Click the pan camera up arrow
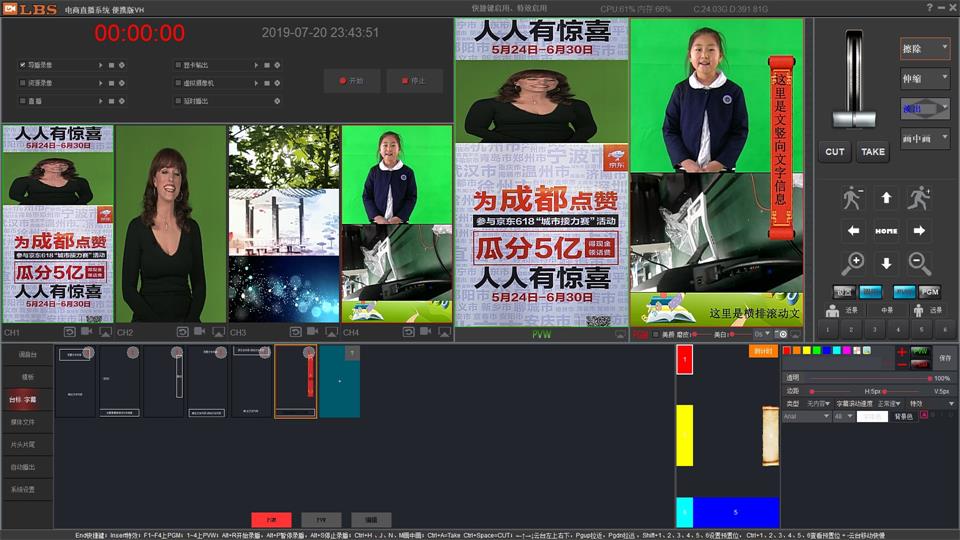 point(886,198)
